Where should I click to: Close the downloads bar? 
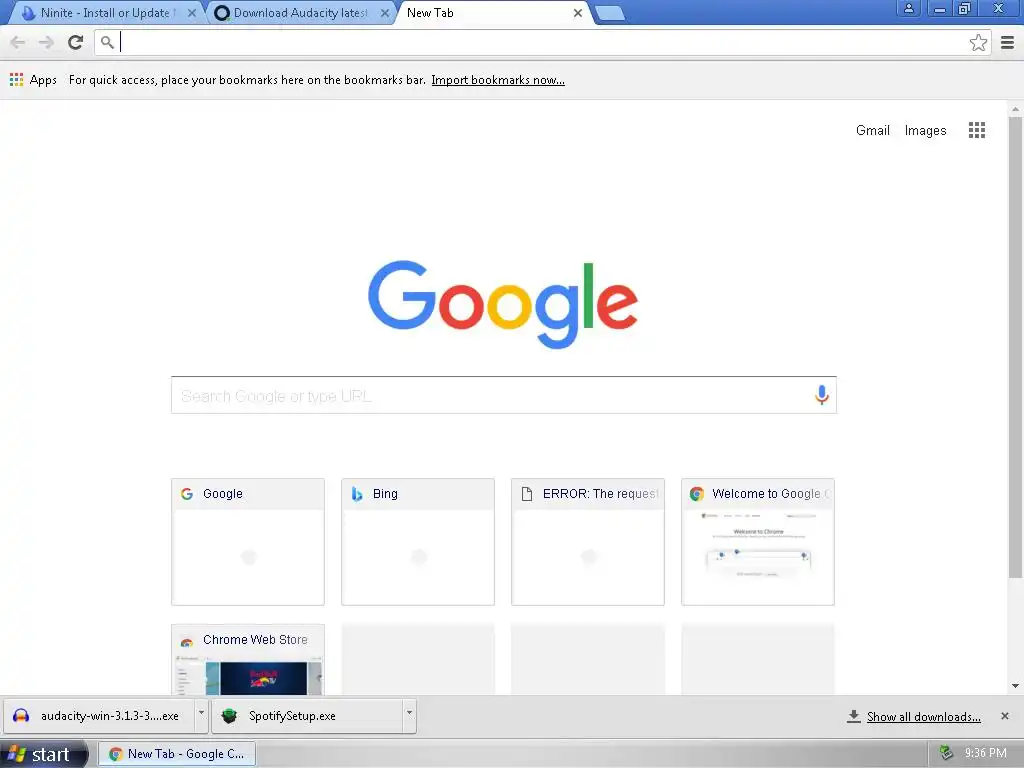(x=1004, y=716)
